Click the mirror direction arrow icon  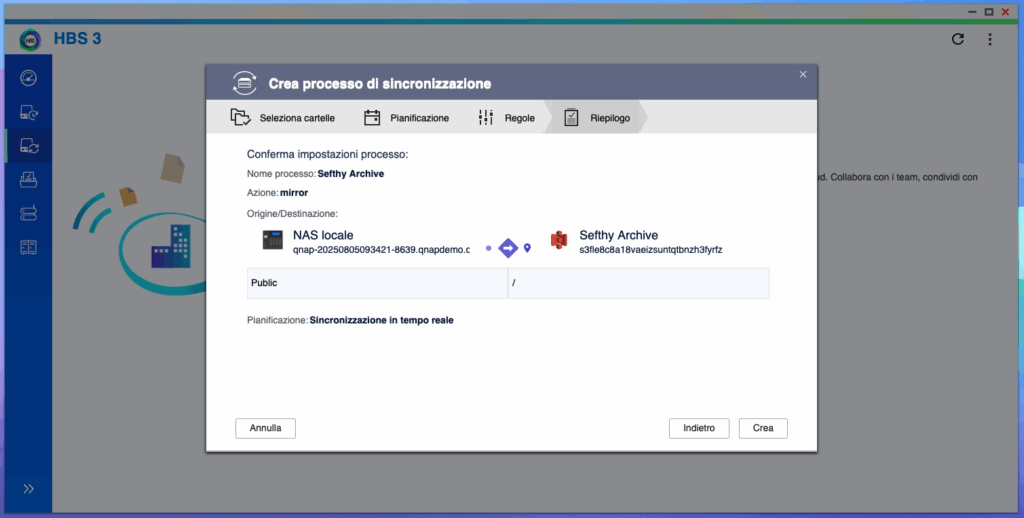coord(508,247)
